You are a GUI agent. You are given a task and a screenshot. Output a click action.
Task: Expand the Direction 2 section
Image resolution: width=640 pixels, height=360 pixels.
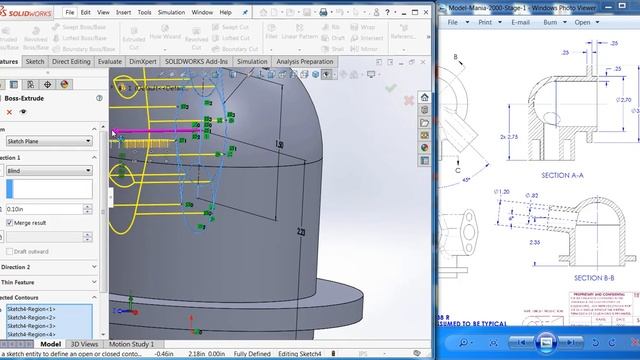click(x=49, y=267)
